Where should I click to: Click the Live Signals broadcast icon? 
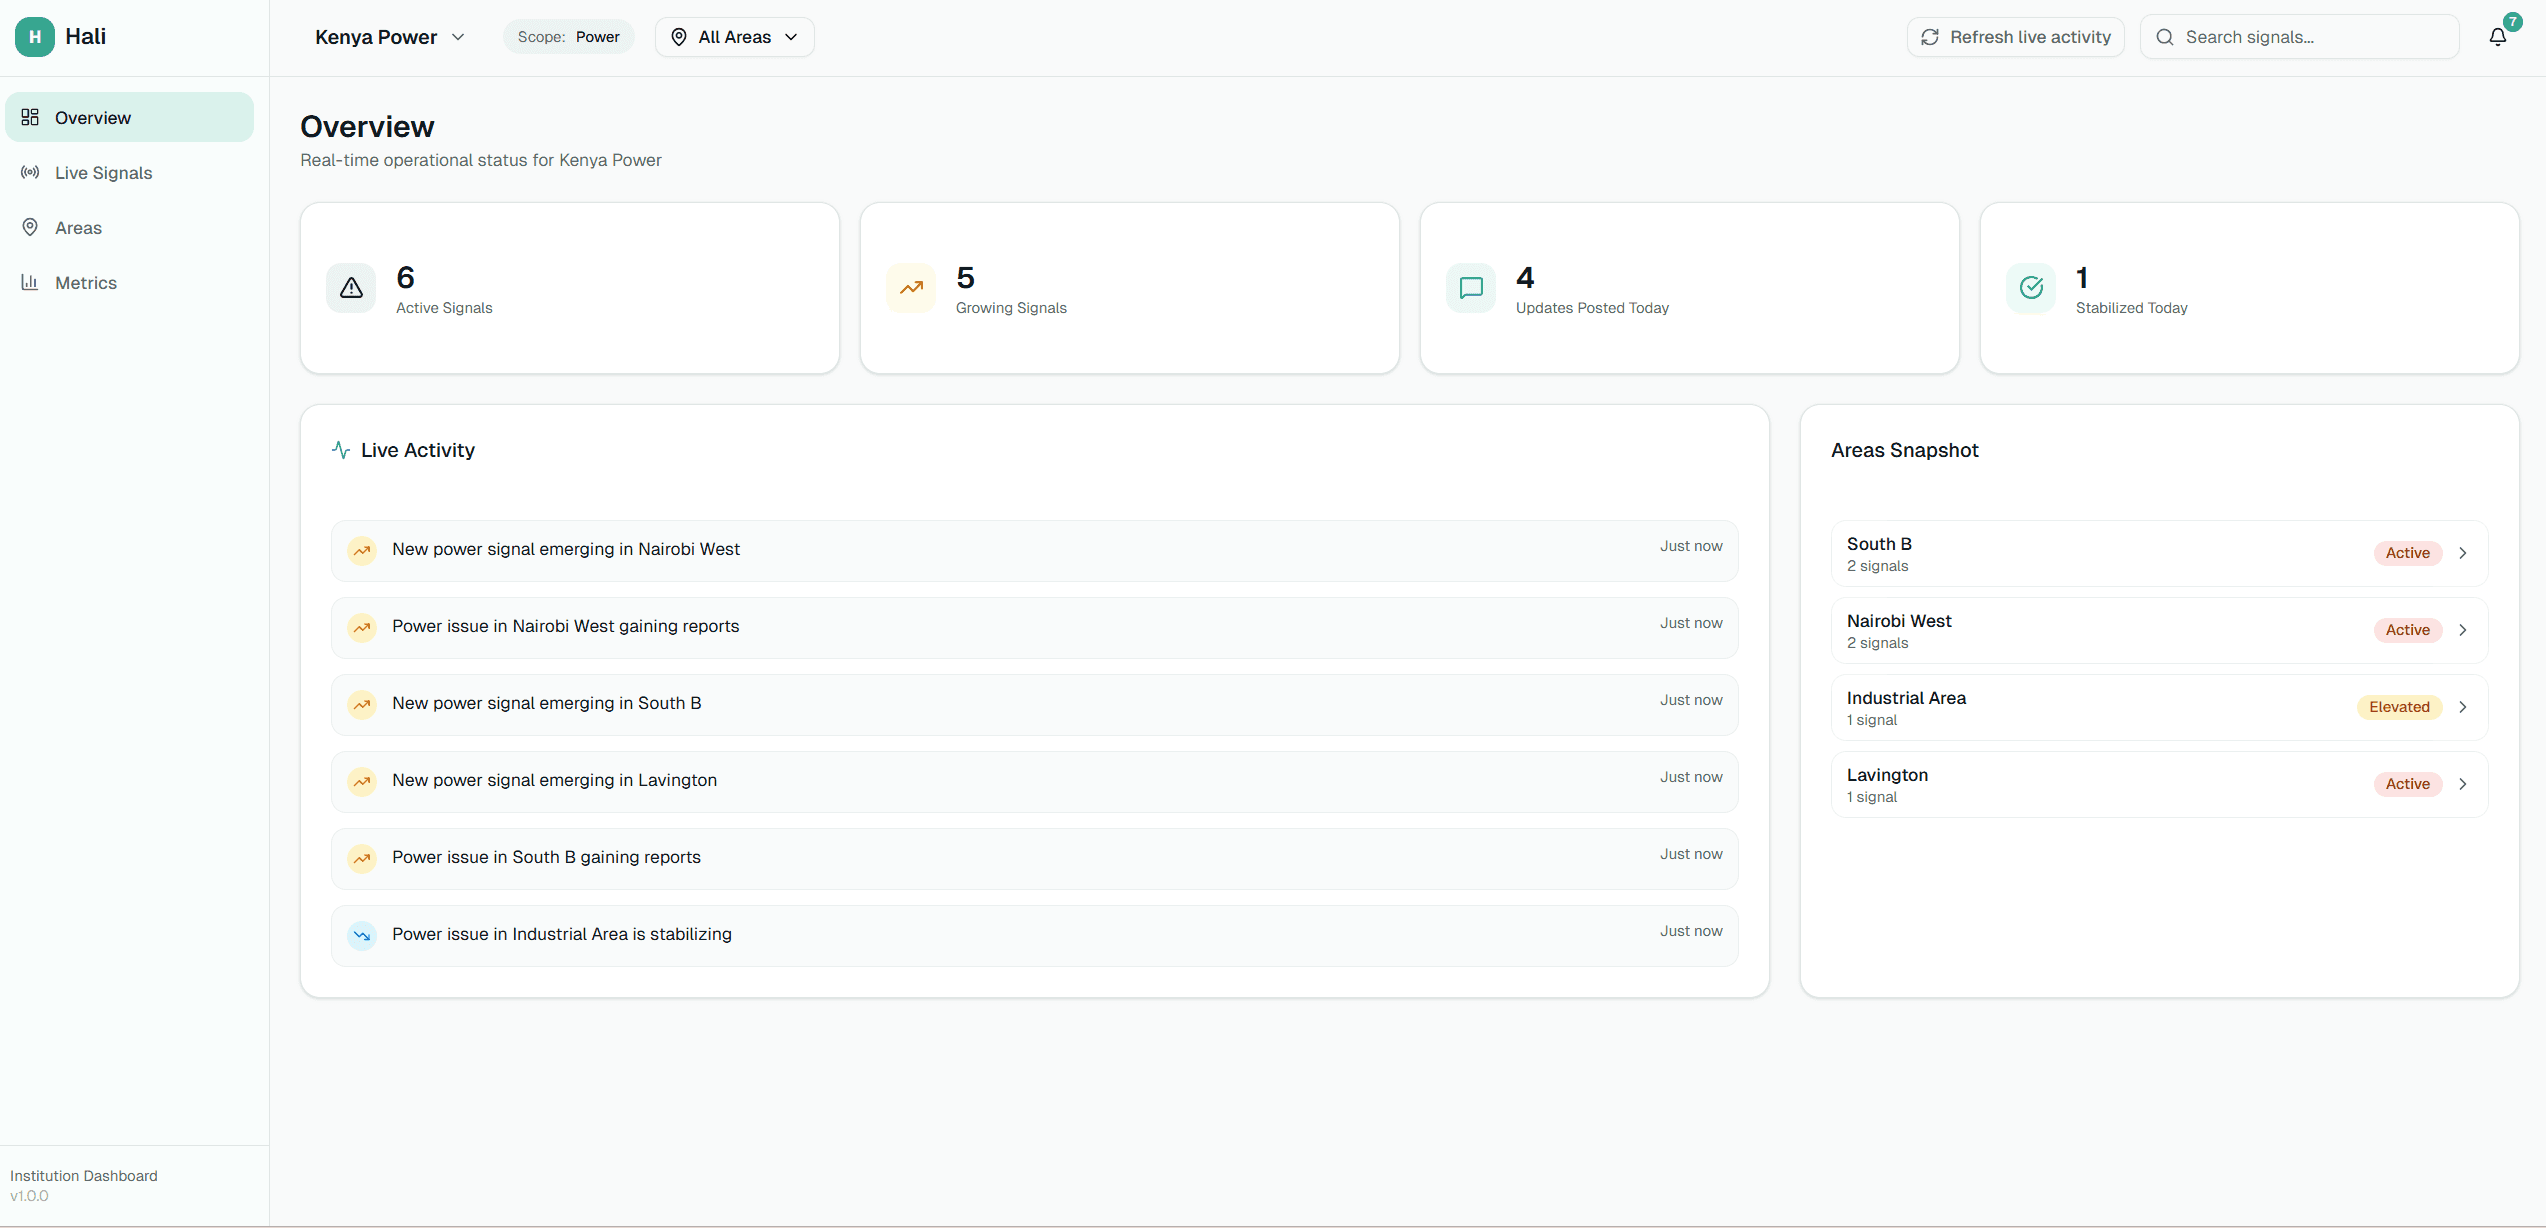pos(30,172)
